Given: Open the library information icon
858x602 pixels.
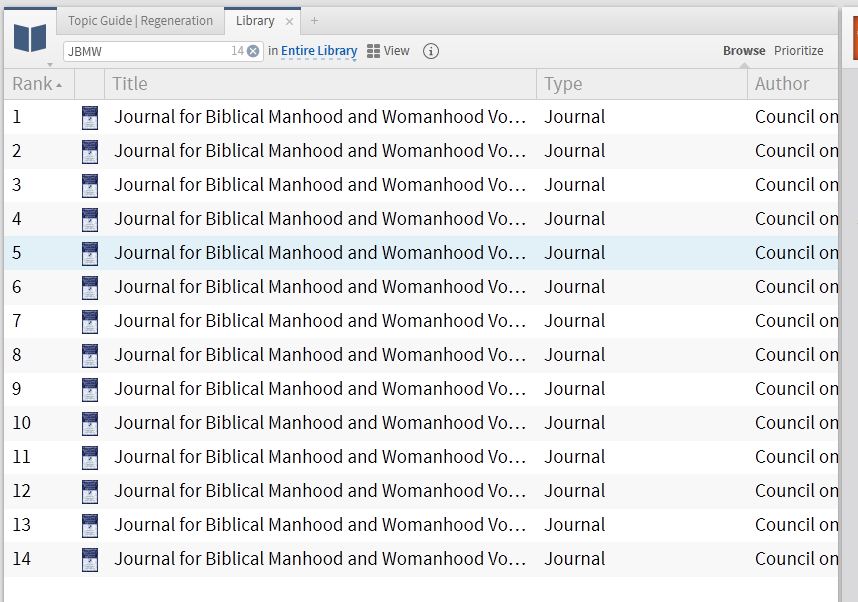Looking at the screenshot, I should (x=431, y=51).
